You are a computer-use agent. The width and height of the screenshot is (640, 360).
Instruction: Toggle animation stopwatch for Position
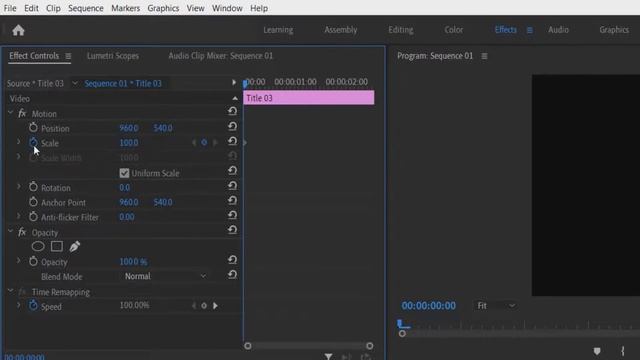[x=33, y=128]
